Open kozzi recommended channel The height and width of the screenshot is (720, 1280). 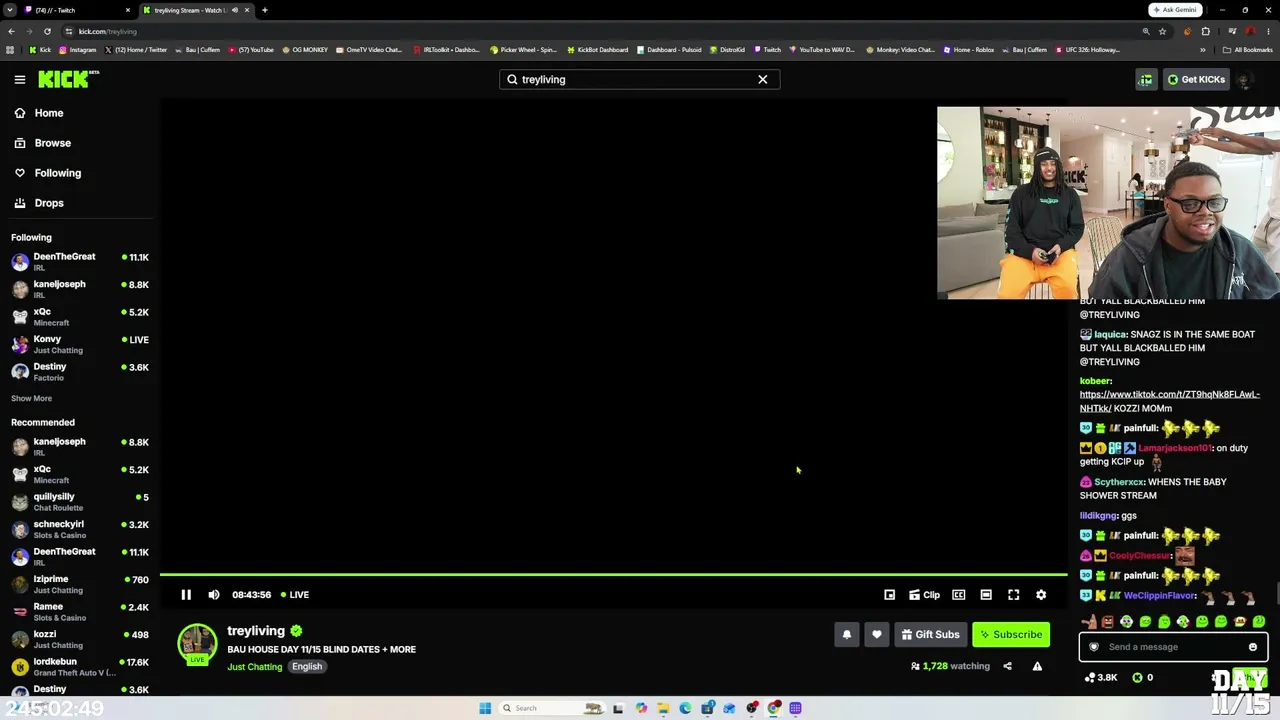[x=80, y=639]
